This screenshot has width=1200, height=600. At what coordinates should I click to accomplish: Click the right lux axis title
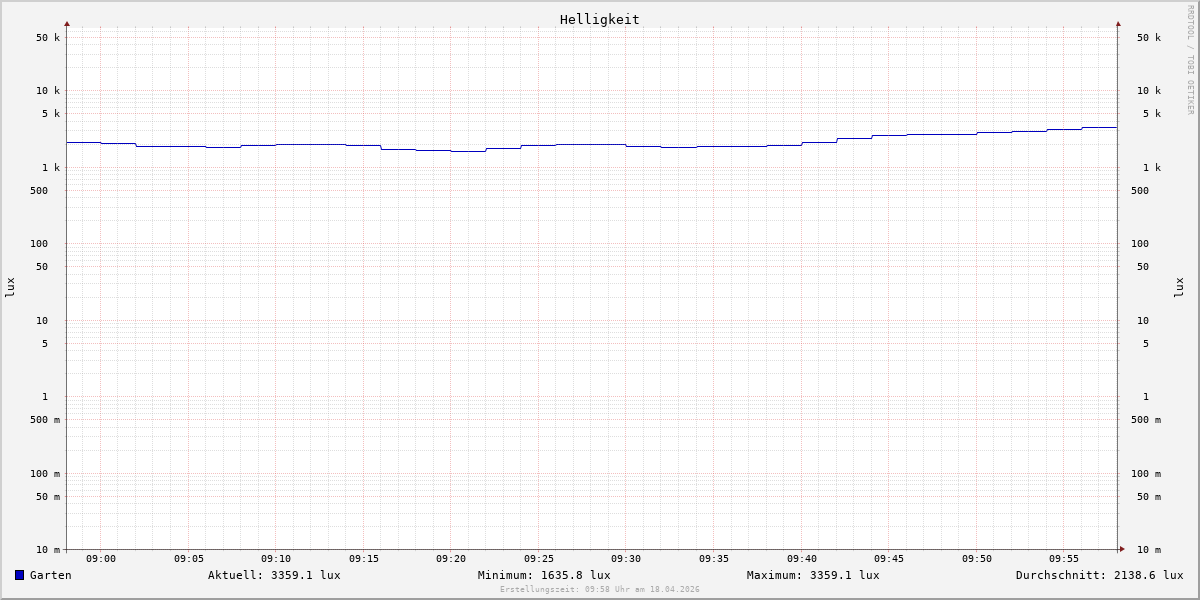(x=1179, y=287)
